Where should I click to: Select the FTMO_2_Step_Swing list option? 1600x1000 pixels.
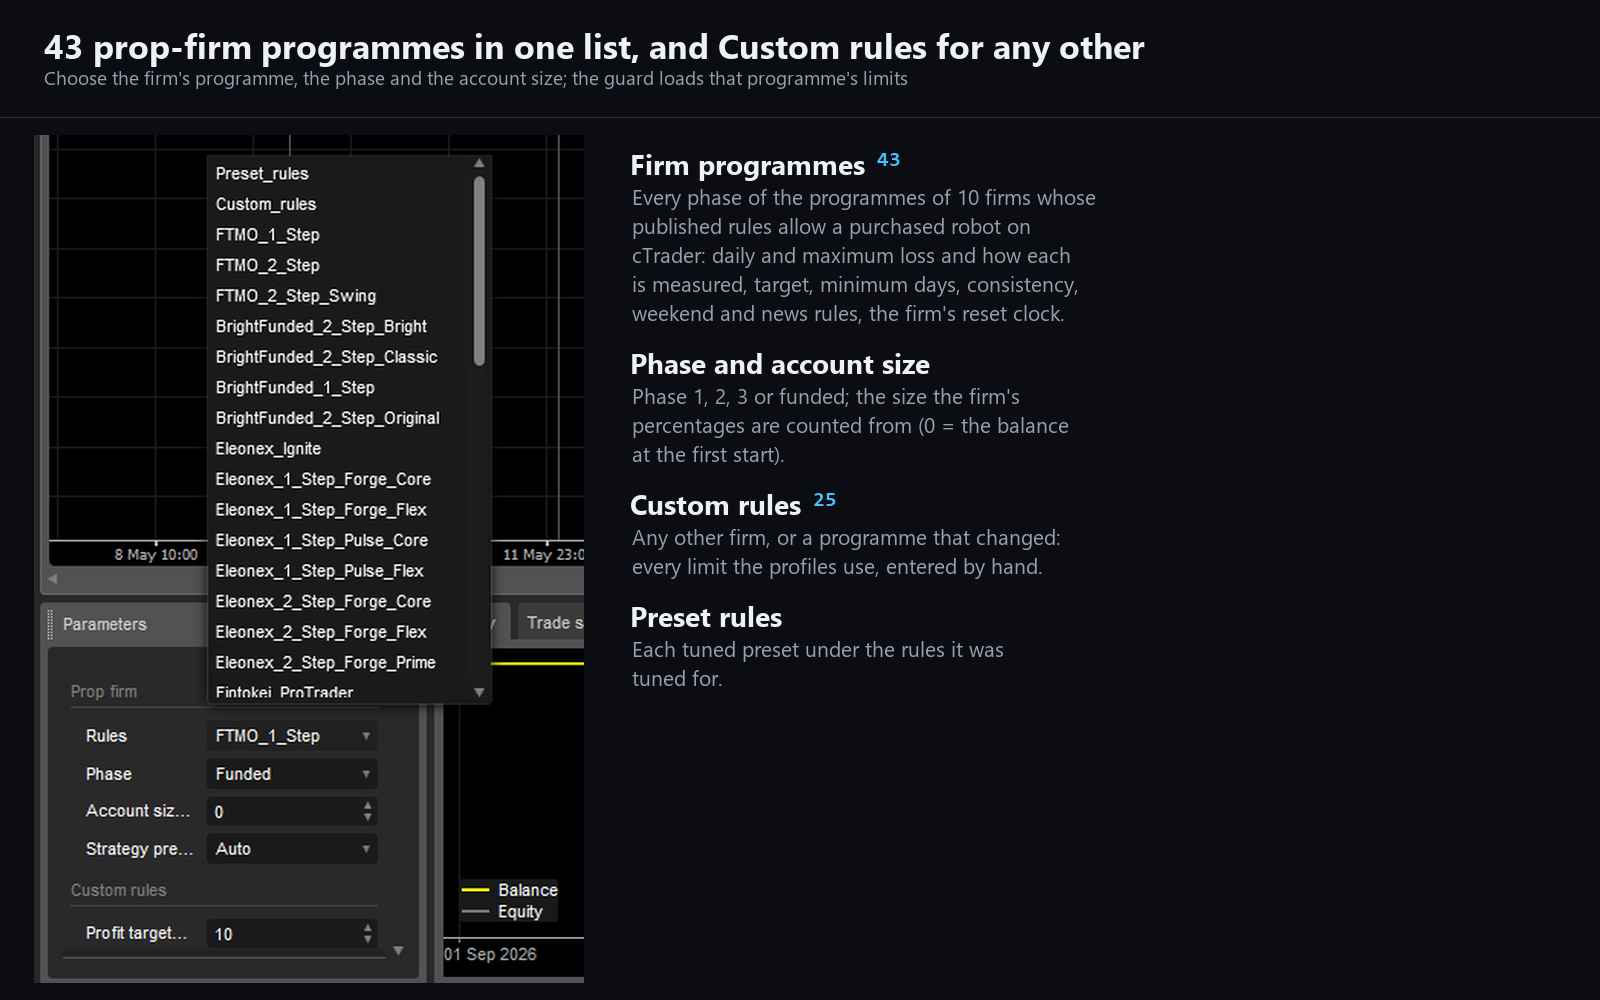coord(340,296)
